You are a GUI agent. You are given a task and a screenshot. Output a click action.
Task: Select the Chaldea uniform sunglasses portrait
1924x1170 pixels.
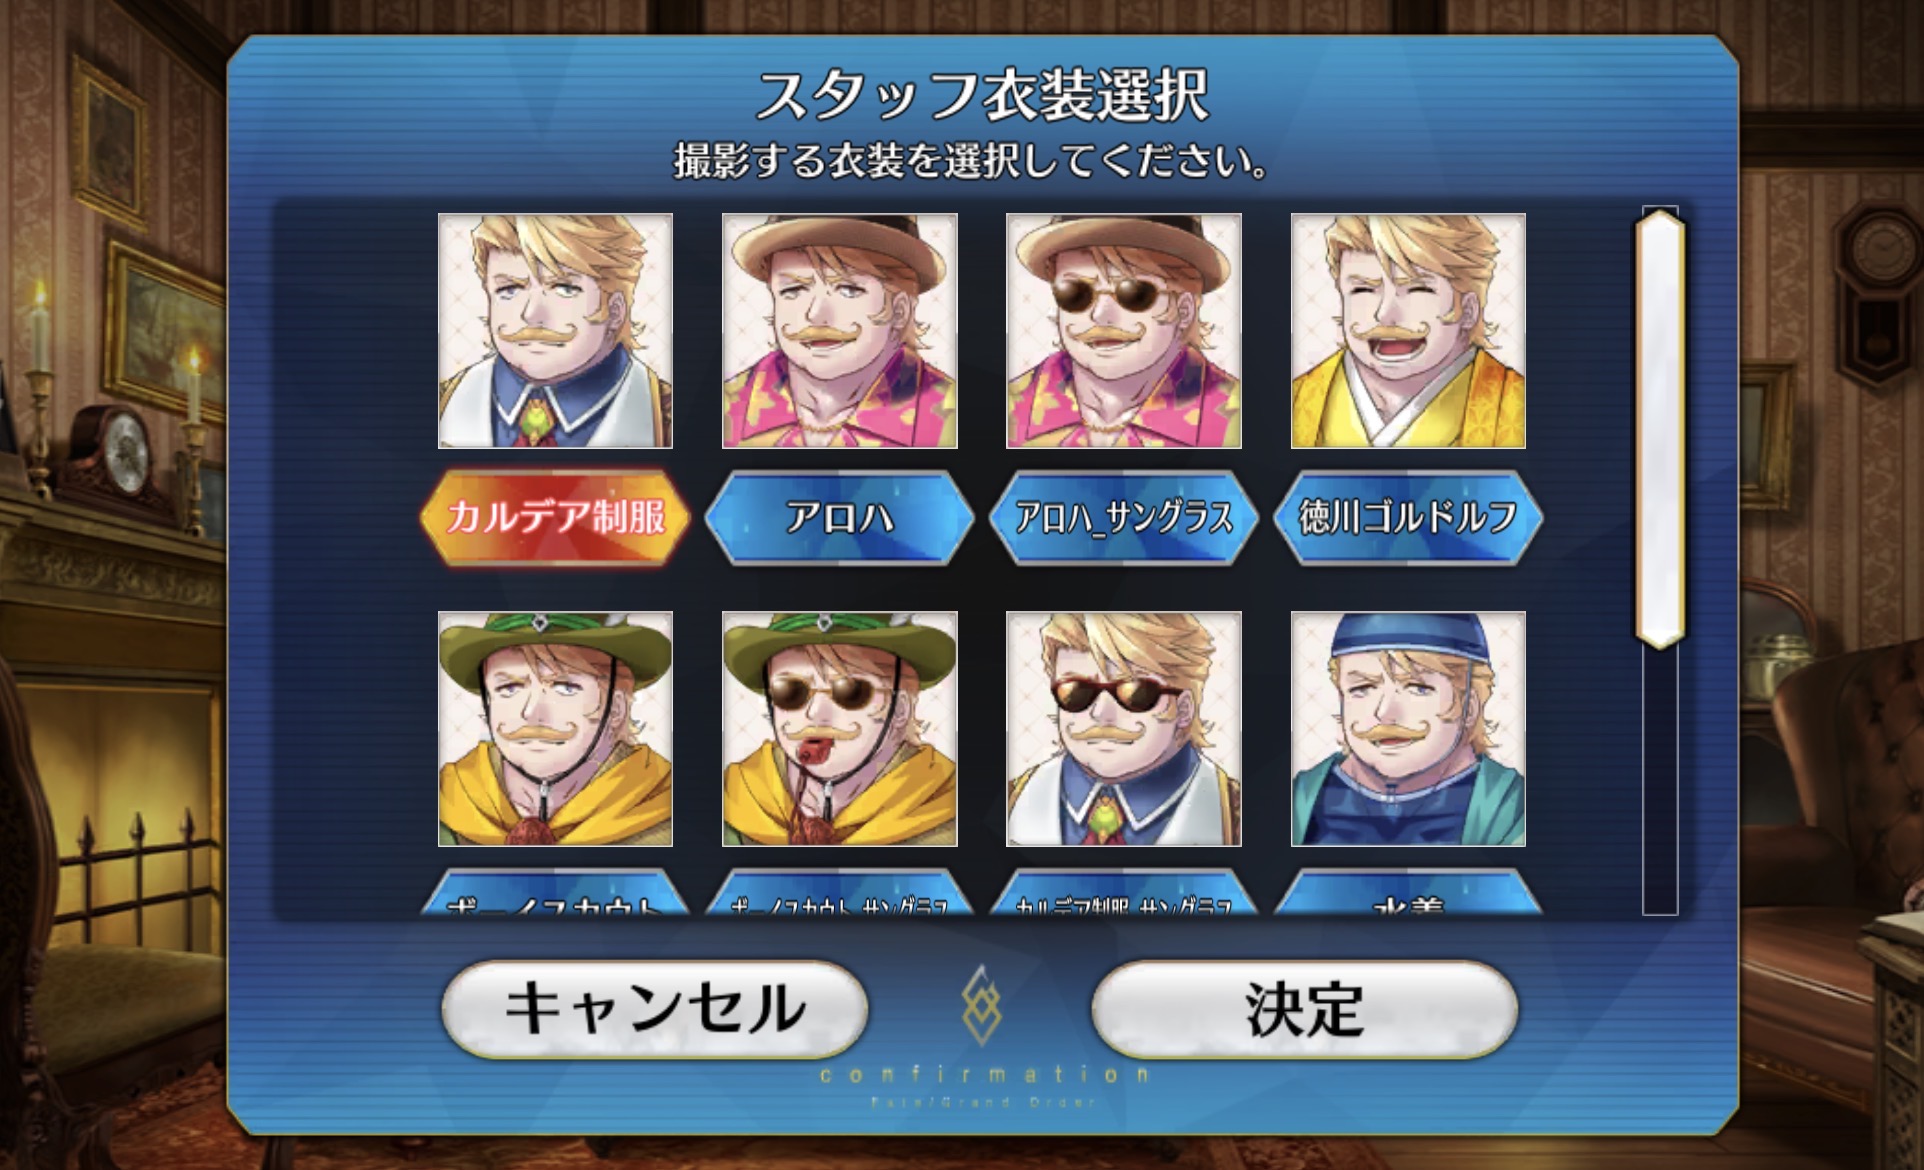[1124, 729]
